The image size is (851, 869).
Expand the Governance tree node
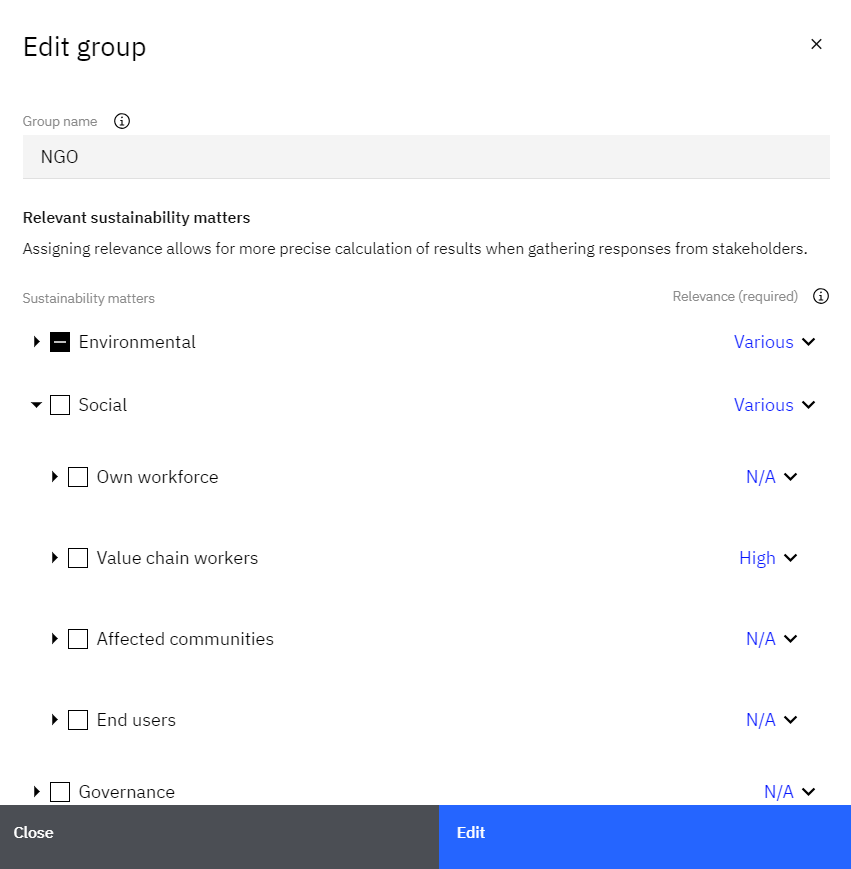click(x=37, y=791)
